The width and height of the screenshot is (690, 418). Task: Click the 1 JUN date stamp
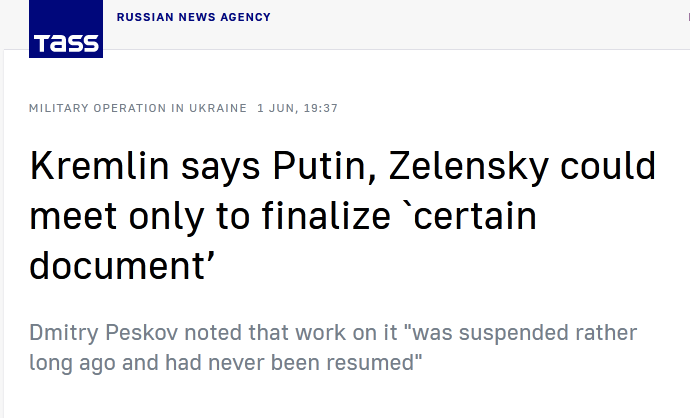[277, 108]
